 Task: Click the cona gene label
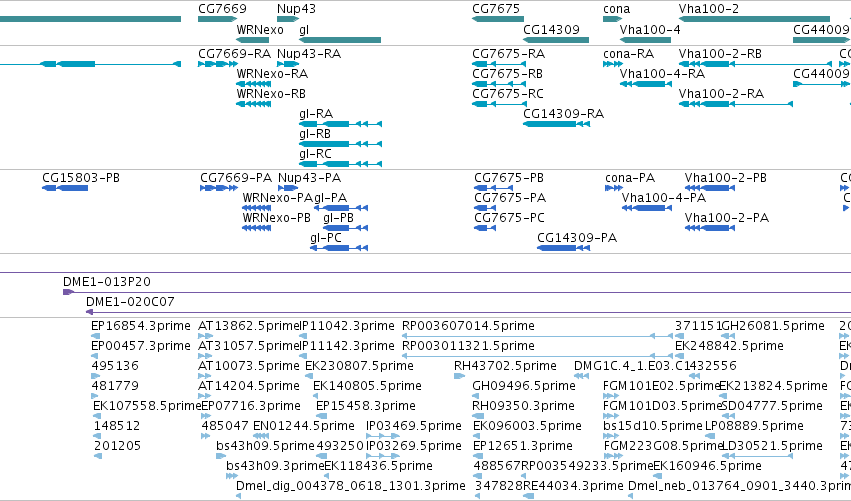pyautogui.click(x=617, y=9)
